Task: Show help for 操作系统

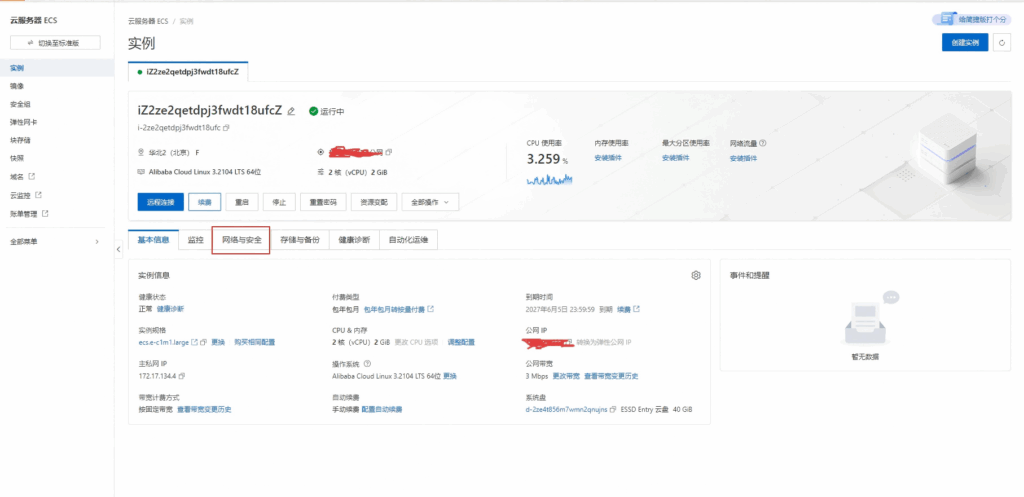Action: (x=367, y=364)
